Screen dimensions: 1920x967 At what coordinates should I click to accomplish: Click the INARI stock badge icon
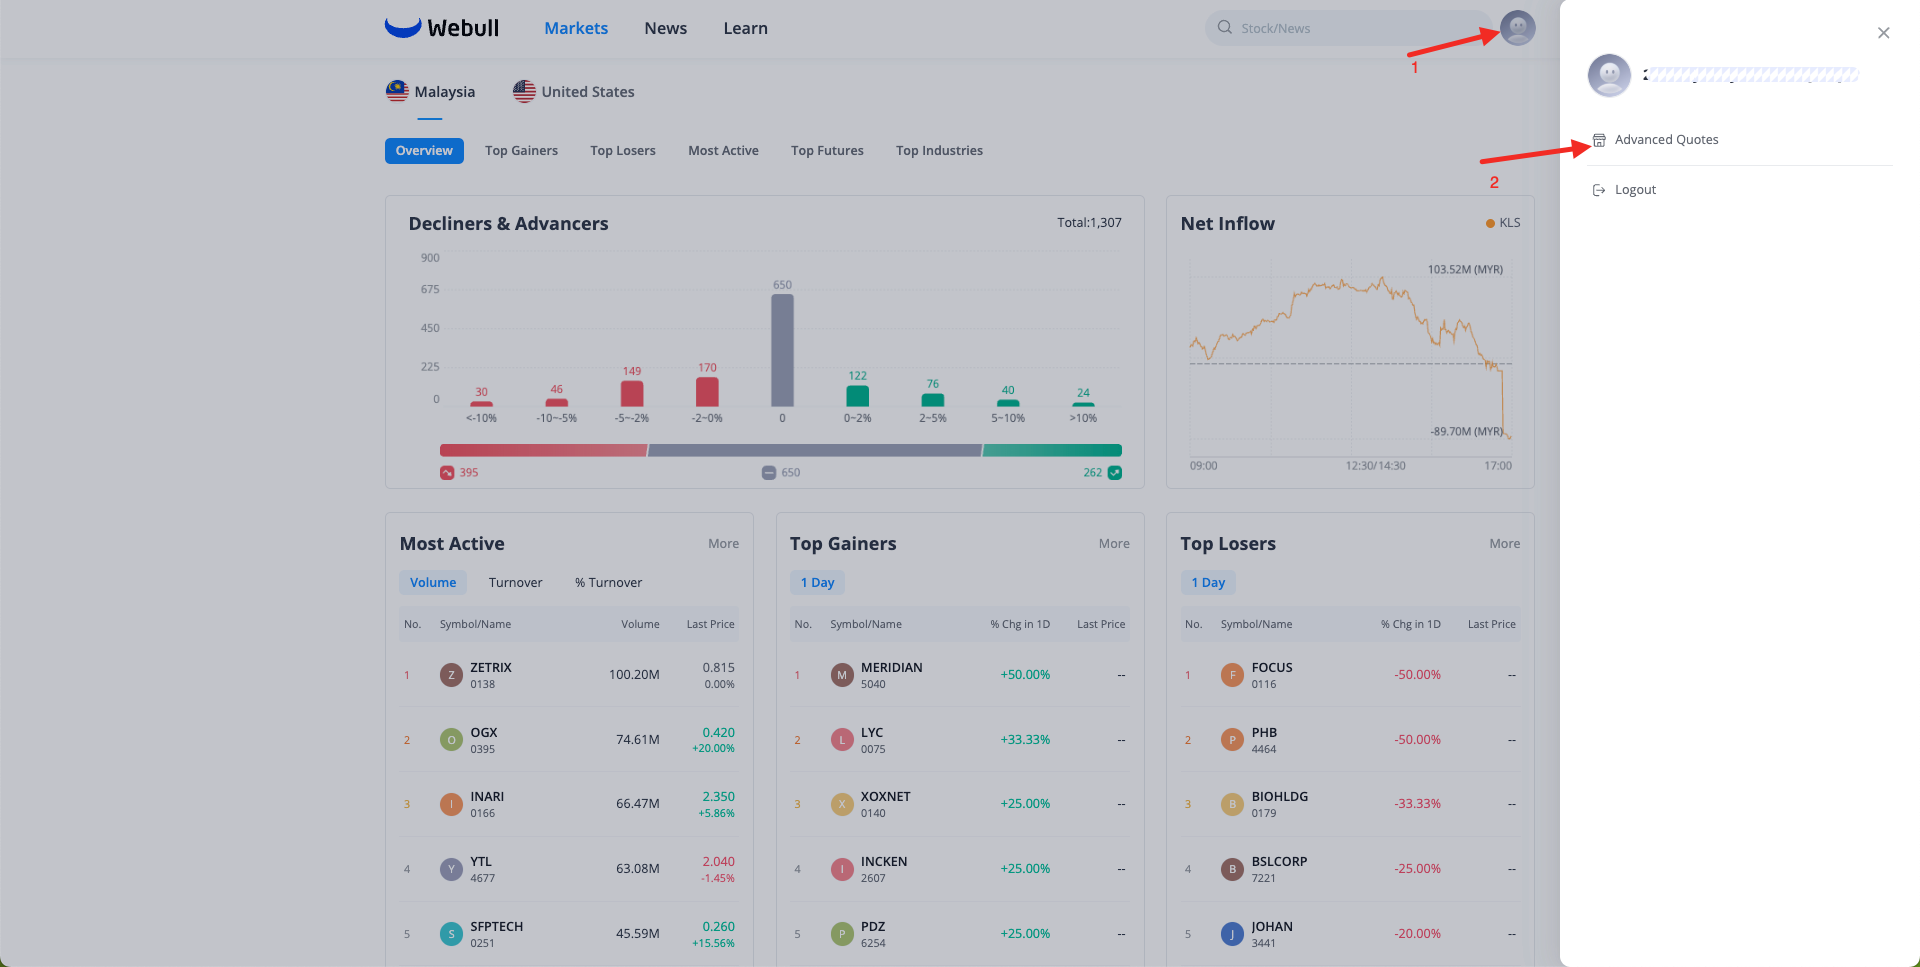coord(451,804)
